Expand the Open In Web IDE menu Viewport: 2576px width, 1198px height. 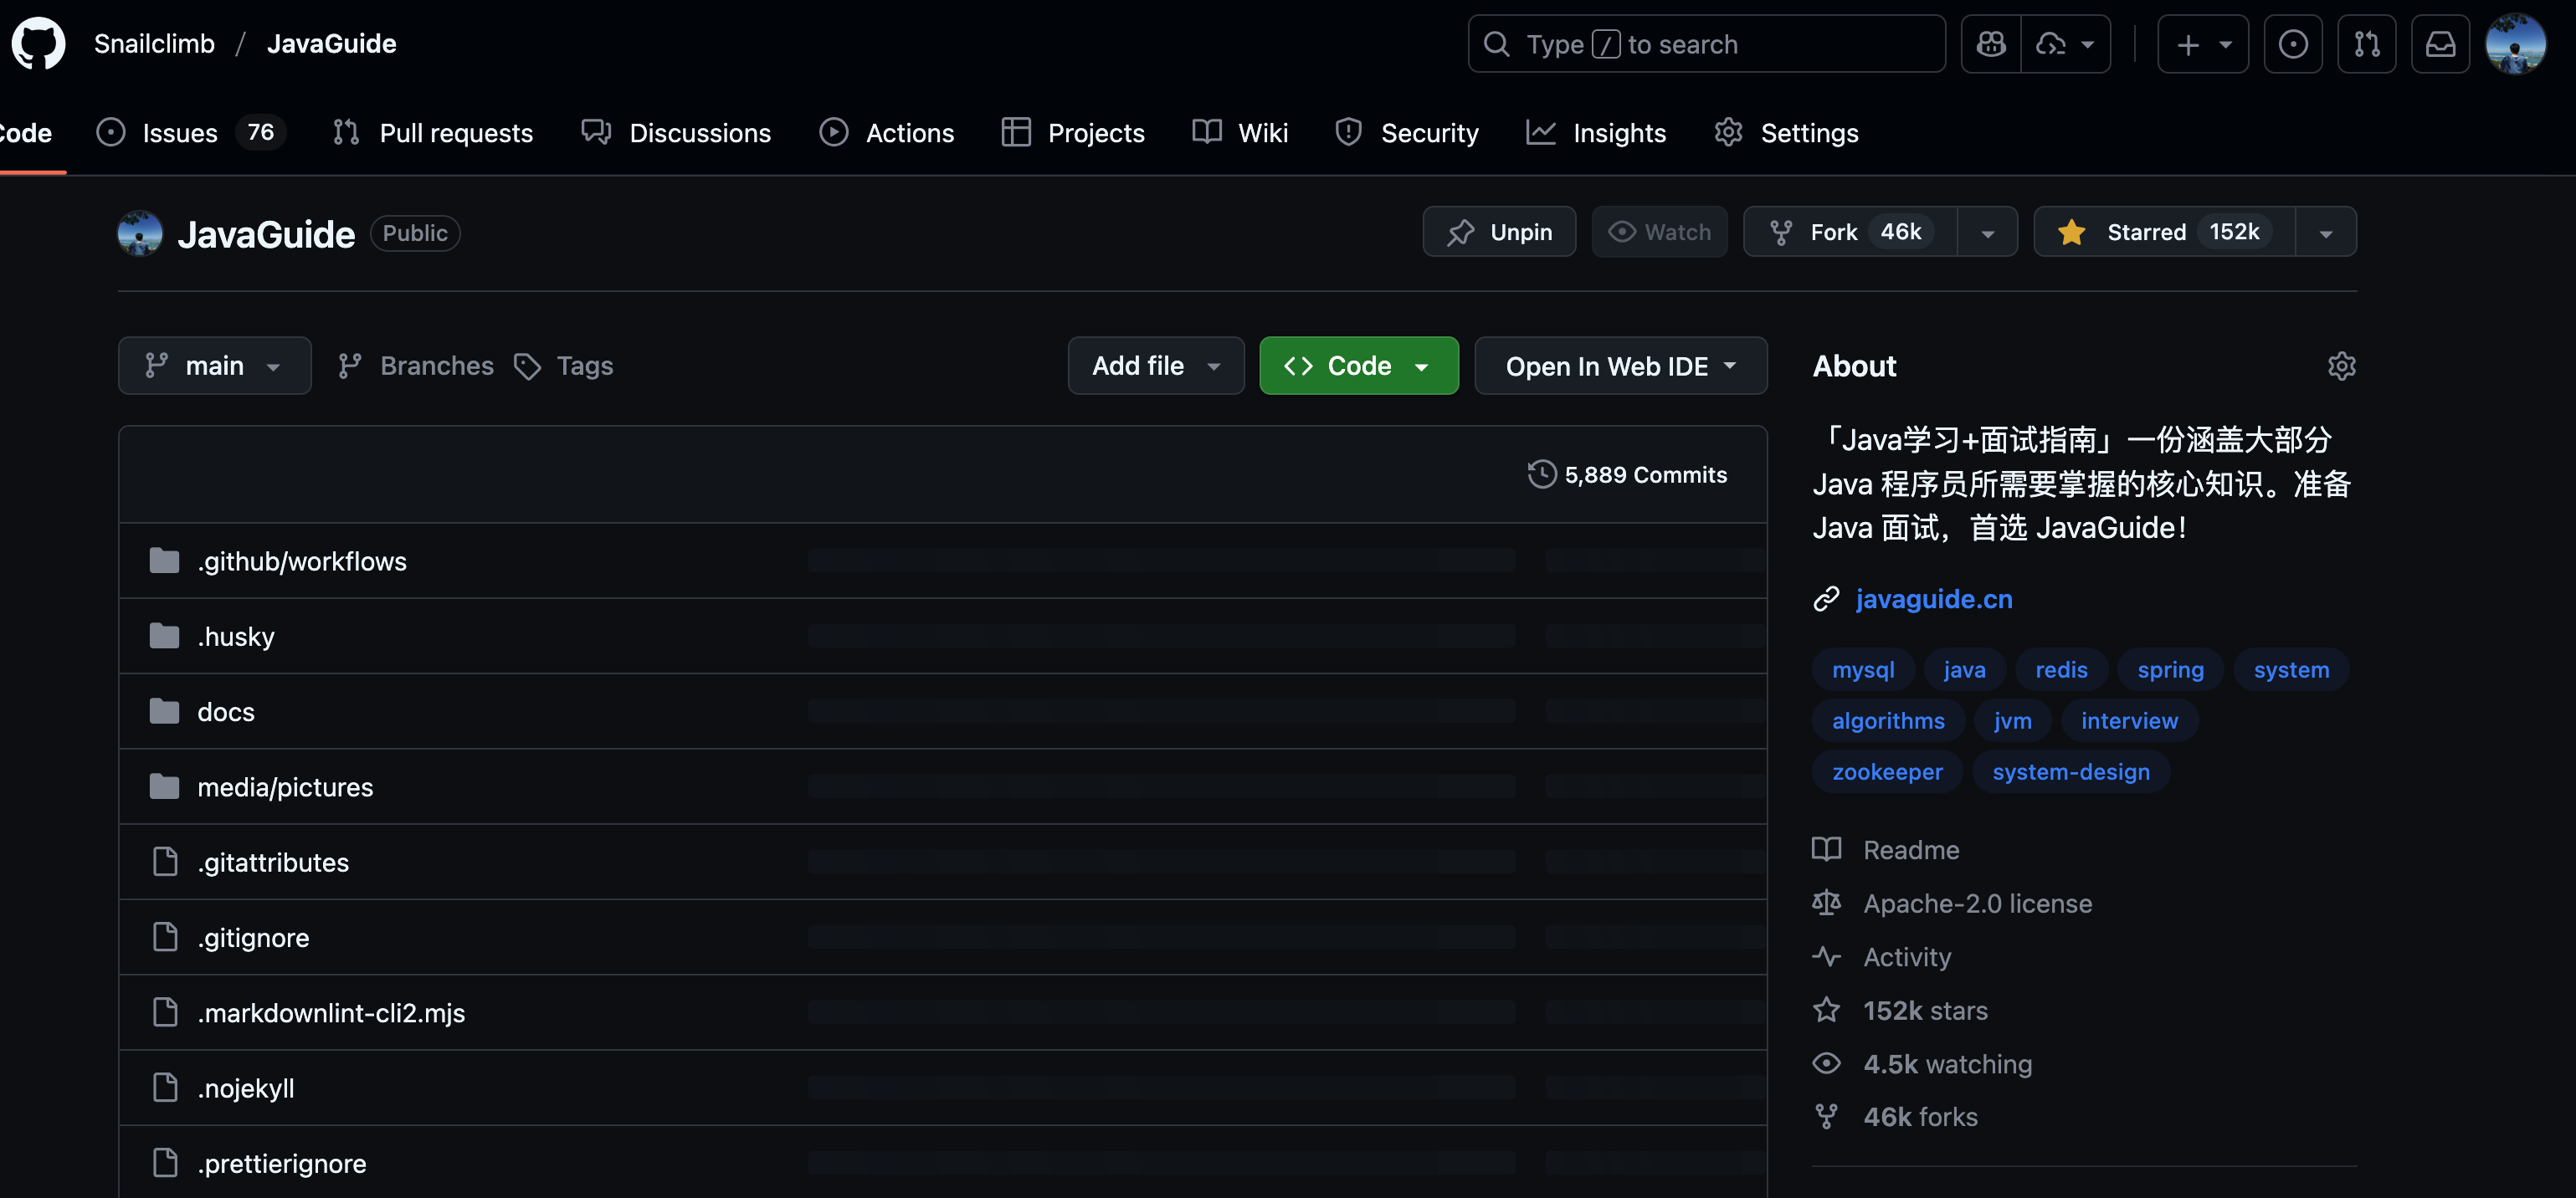1621,366
